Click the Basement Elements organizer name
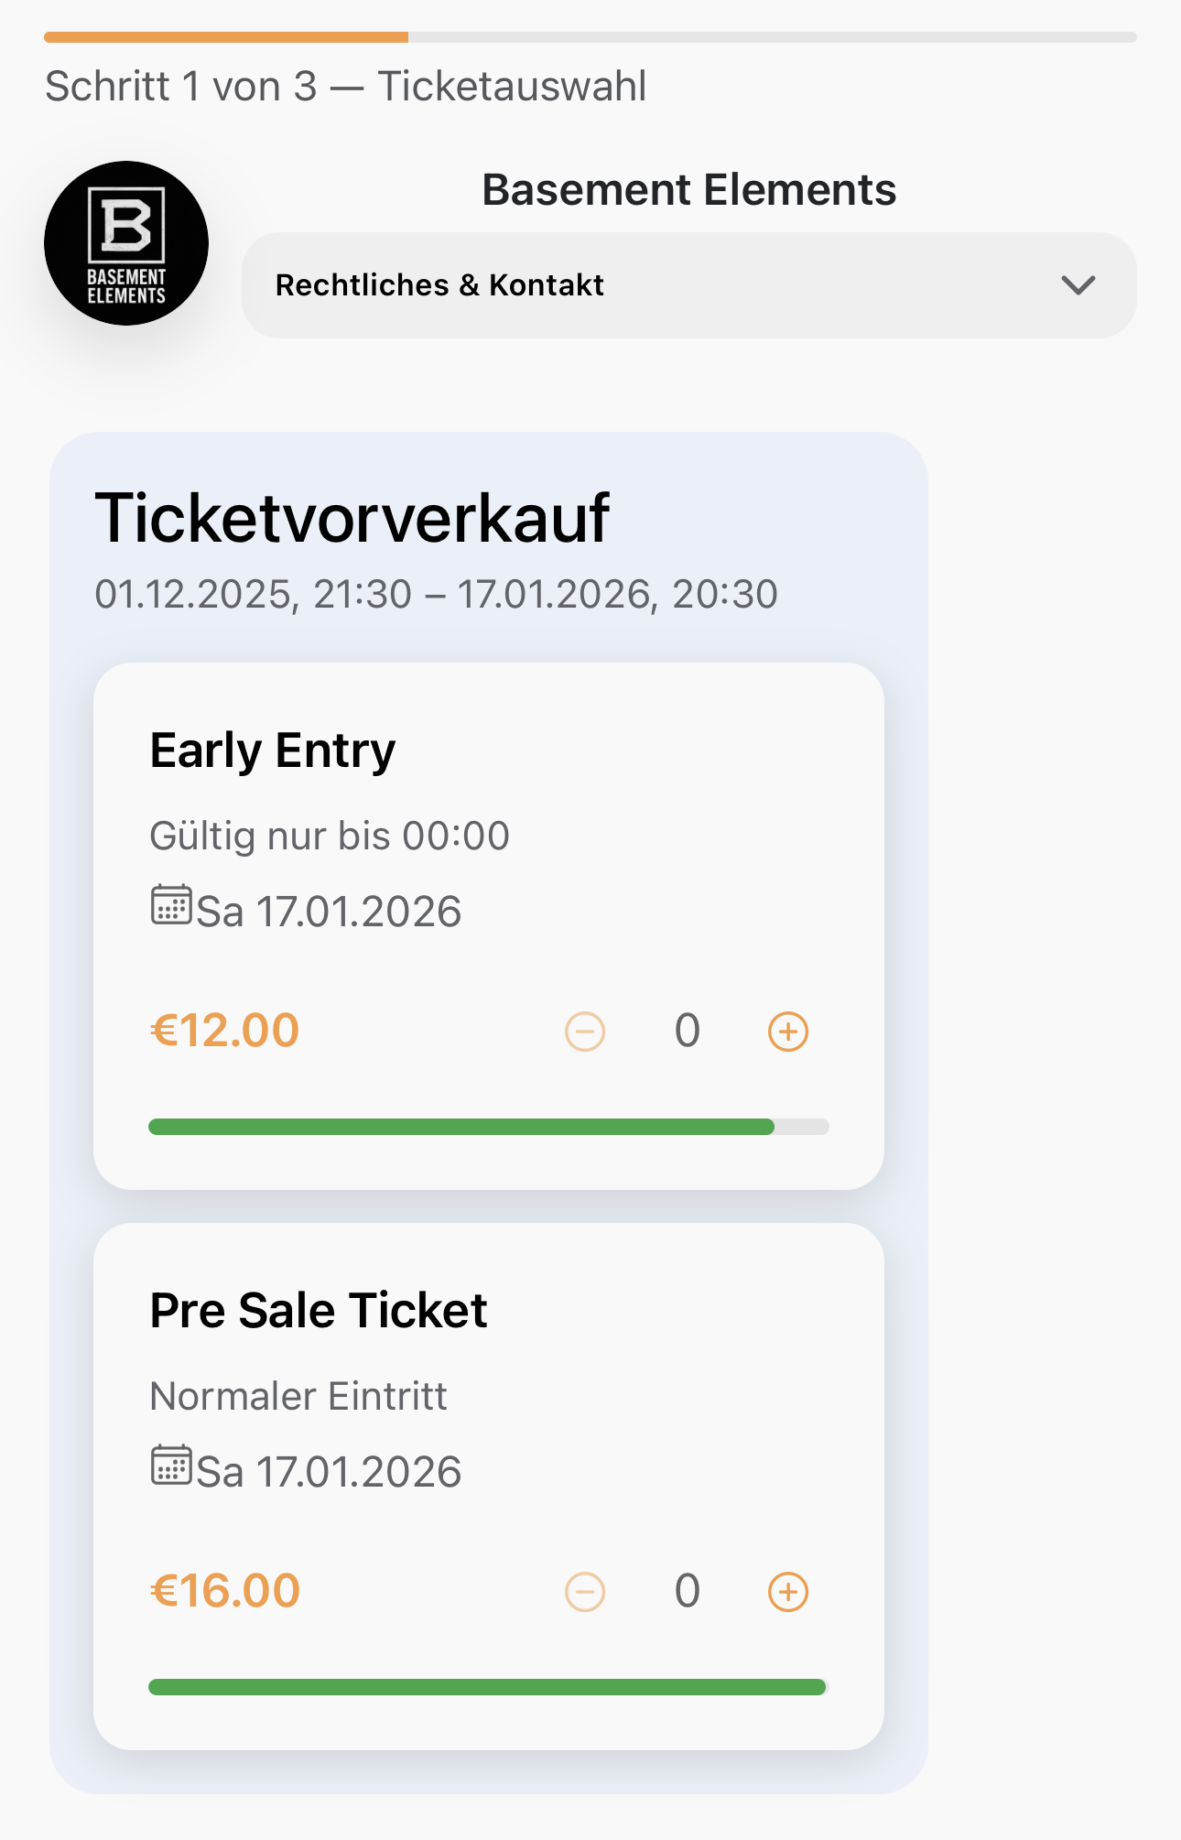 click(x=689, y=190)
